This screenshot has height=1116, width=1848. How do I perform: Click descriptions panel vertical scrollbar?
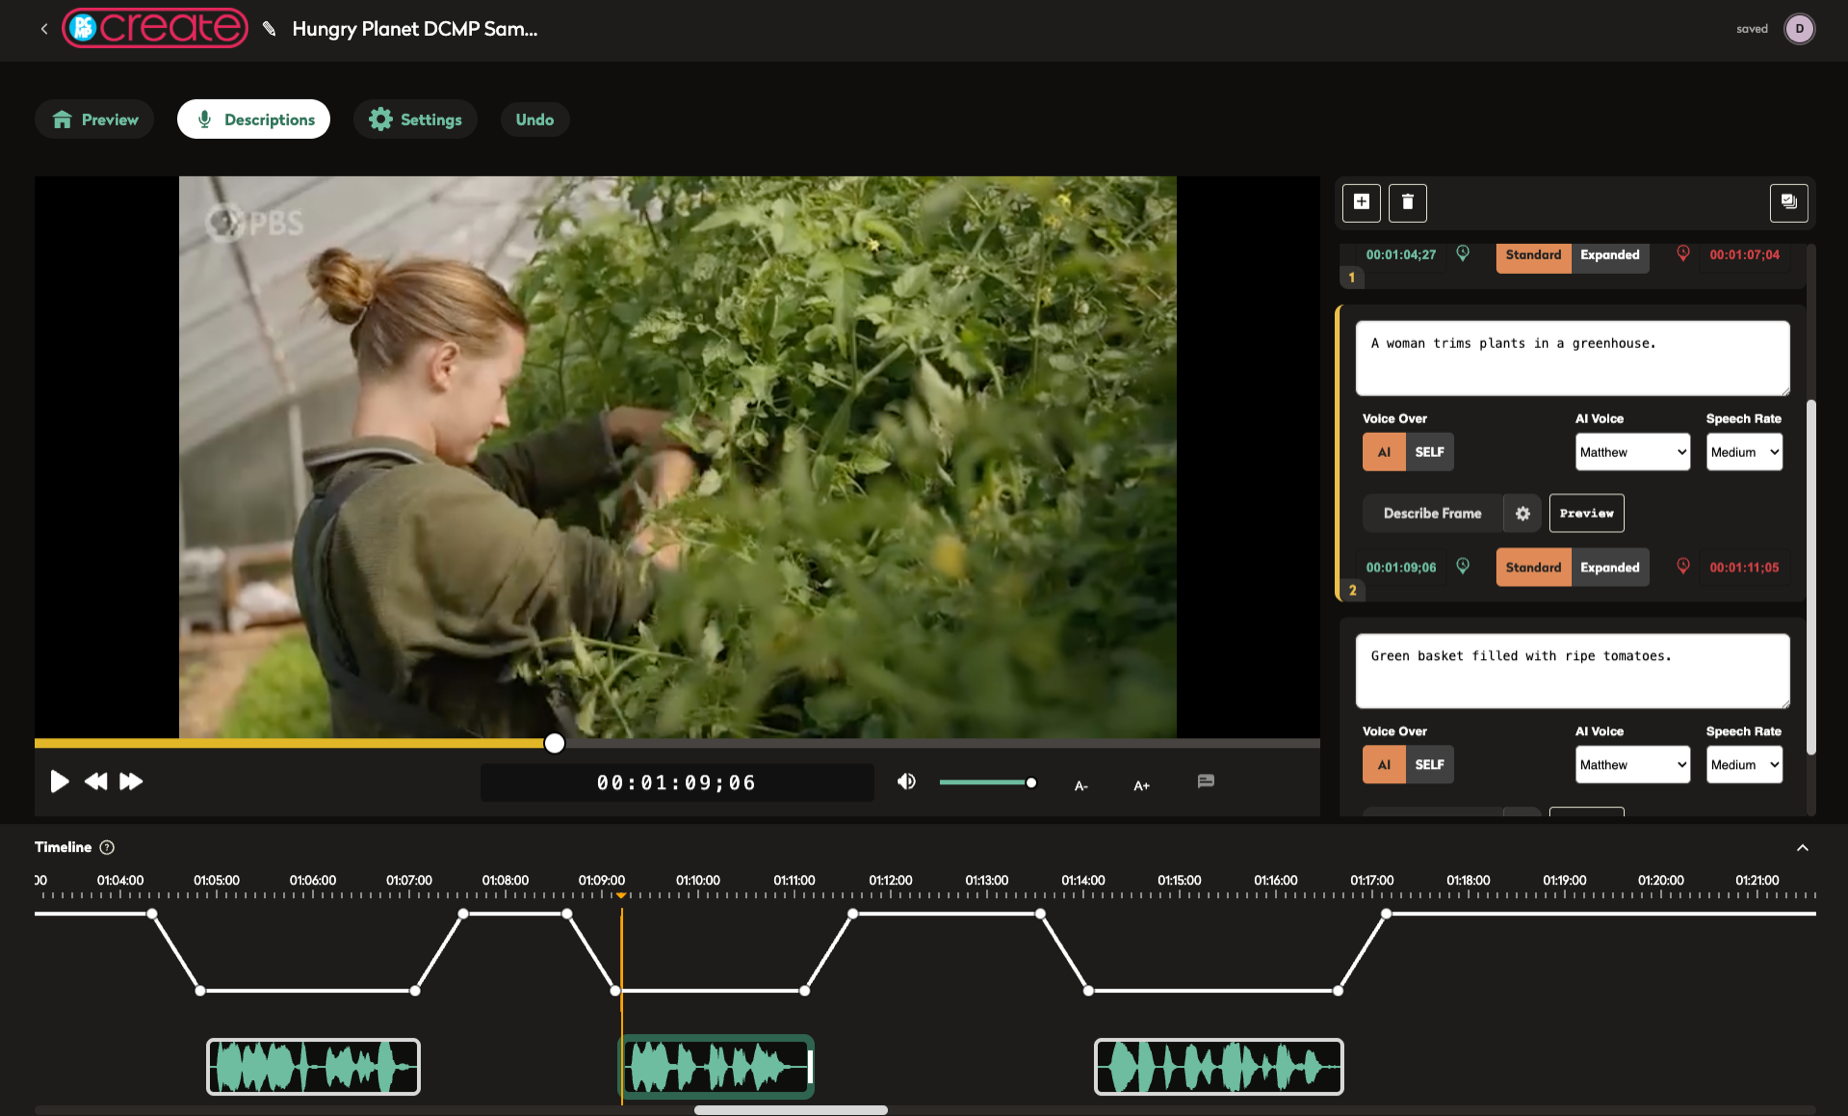click(1811, 577)
